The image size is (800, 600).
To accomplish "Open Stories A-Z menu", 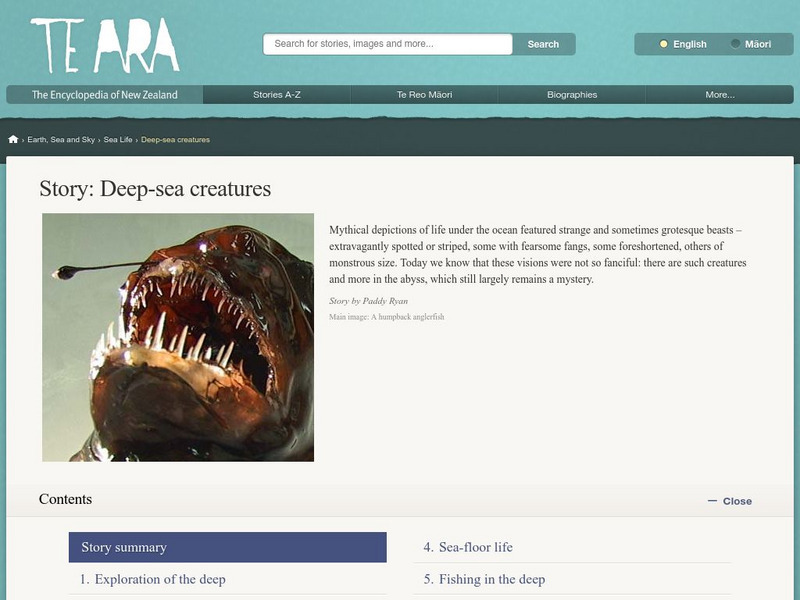I will coord(277,94).
